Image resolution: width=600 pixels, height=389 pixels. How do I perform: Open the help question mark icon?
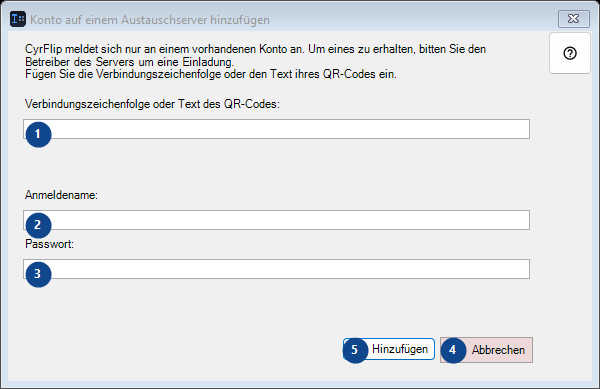(570, 53)
